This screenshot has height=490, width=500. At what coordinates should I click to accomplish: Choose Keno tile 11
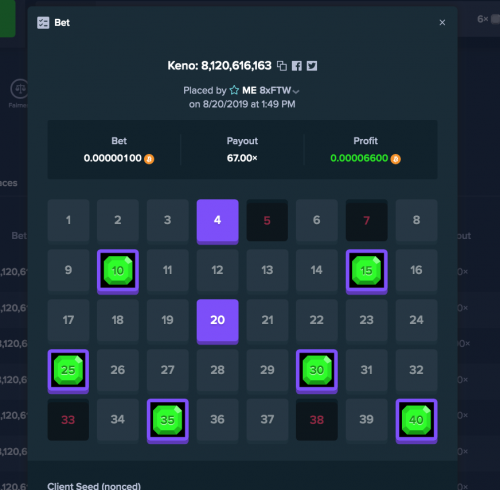(x=168, y=270)
